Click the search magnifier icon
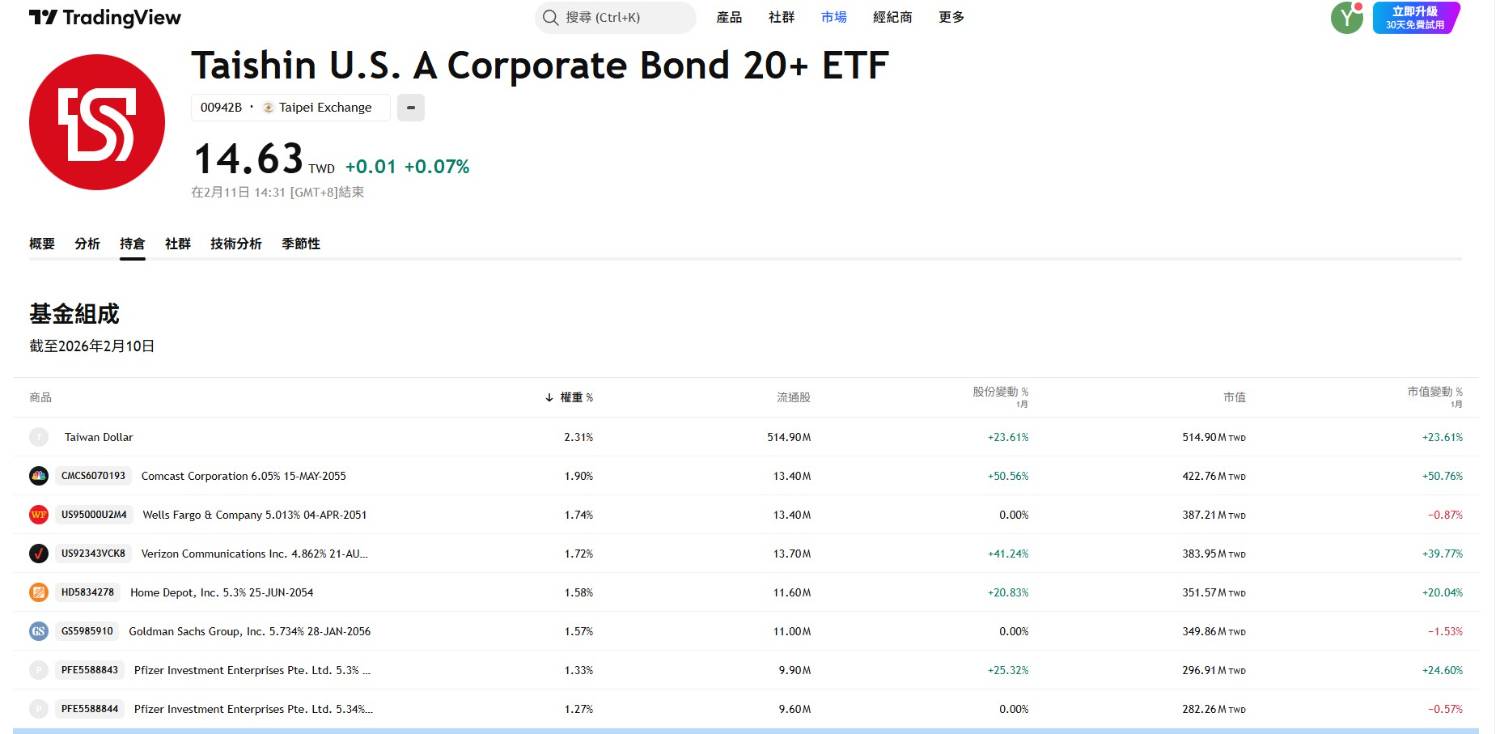 (x=551, y=17)
